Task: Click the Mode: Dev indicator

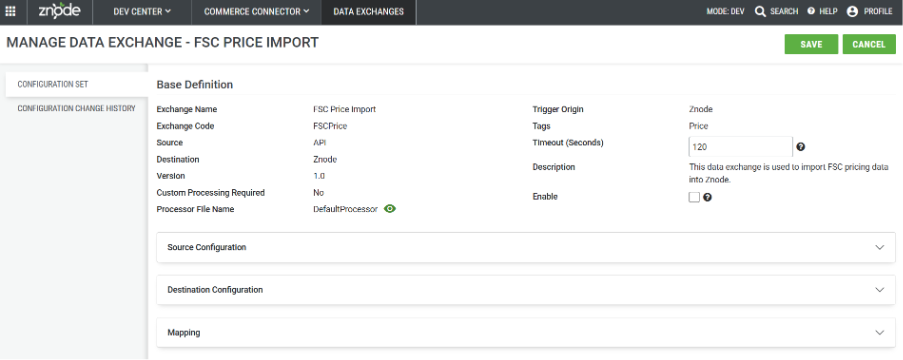Action: coord(726,12)
